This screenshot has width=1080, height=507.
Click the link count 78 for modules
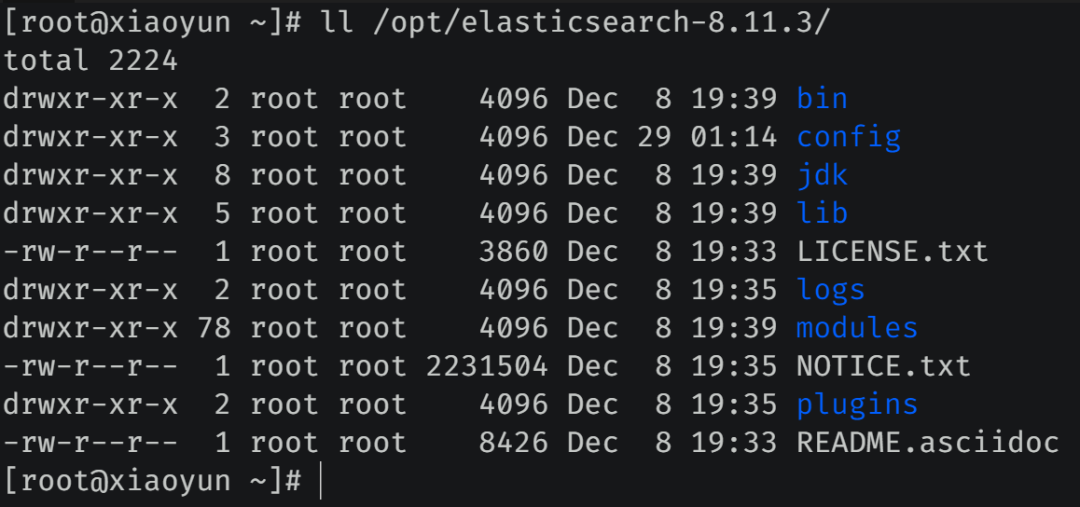click(x=214, y=328)
